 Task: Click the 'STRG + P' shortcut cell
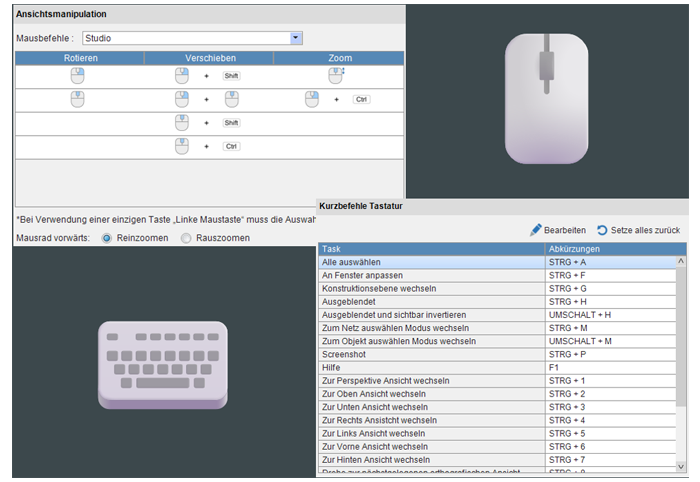tap(611, 354)
